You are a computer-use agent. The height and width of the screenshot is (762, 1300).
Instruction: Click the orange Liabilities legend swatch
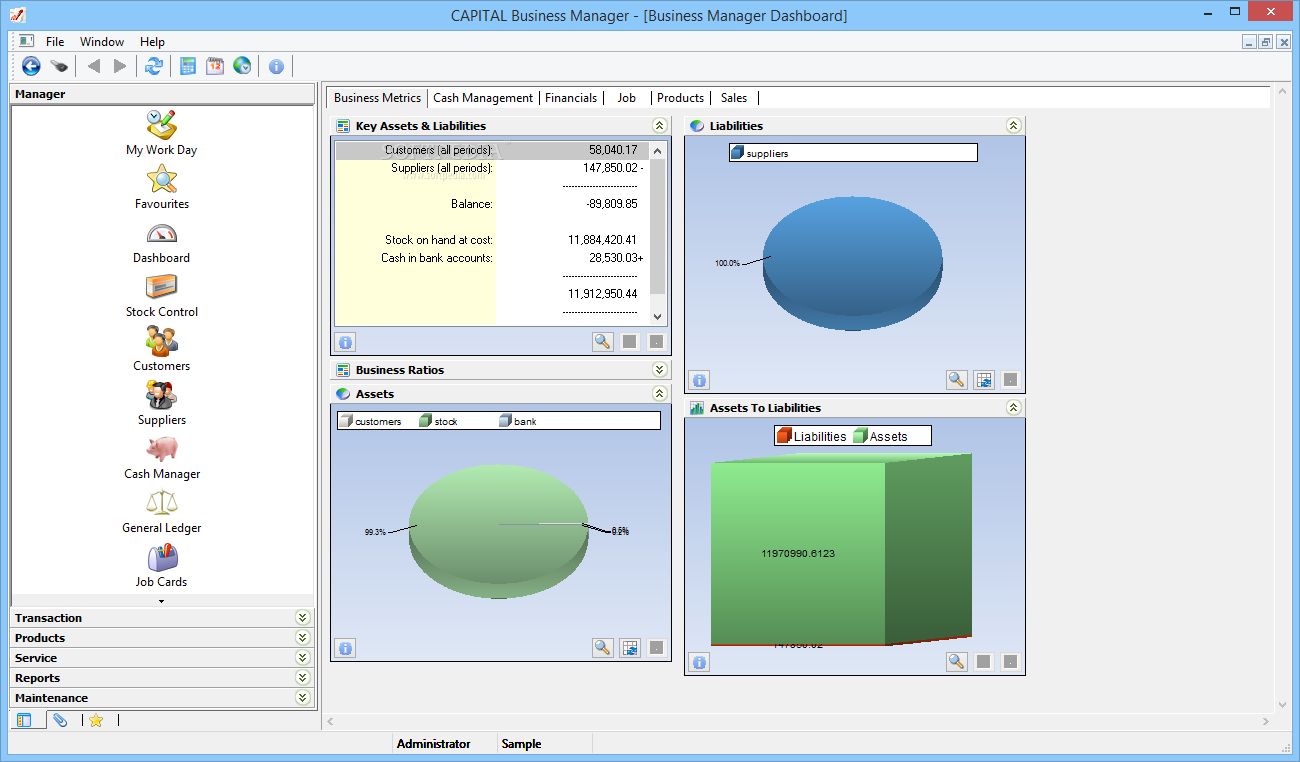tap(784, 436)
